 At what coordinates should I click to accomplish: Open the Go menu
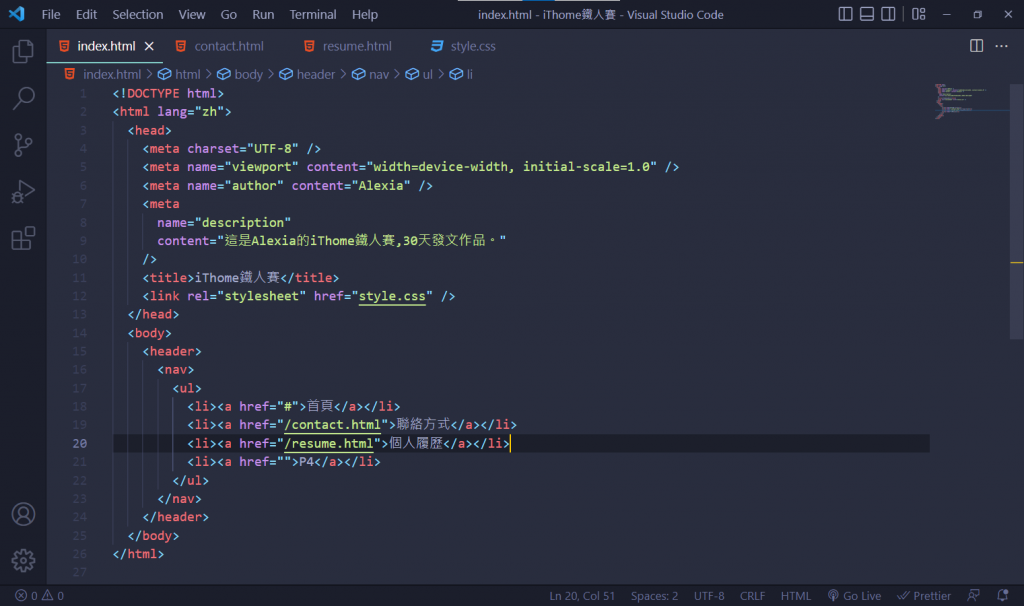(x=229, y=14)
